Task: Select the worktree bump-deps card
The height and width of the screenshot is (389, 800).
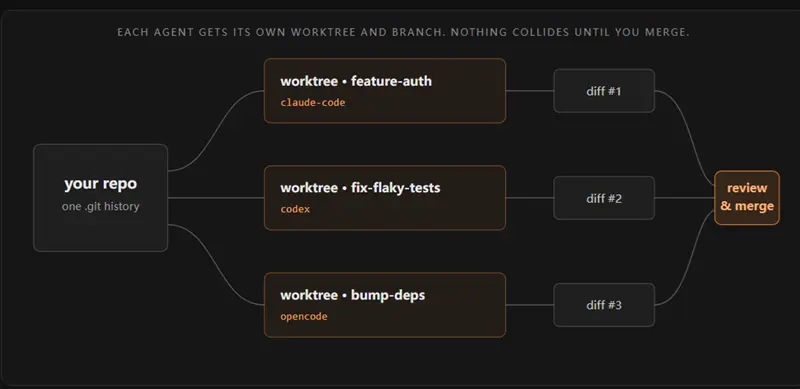Action: pos(385,305)
